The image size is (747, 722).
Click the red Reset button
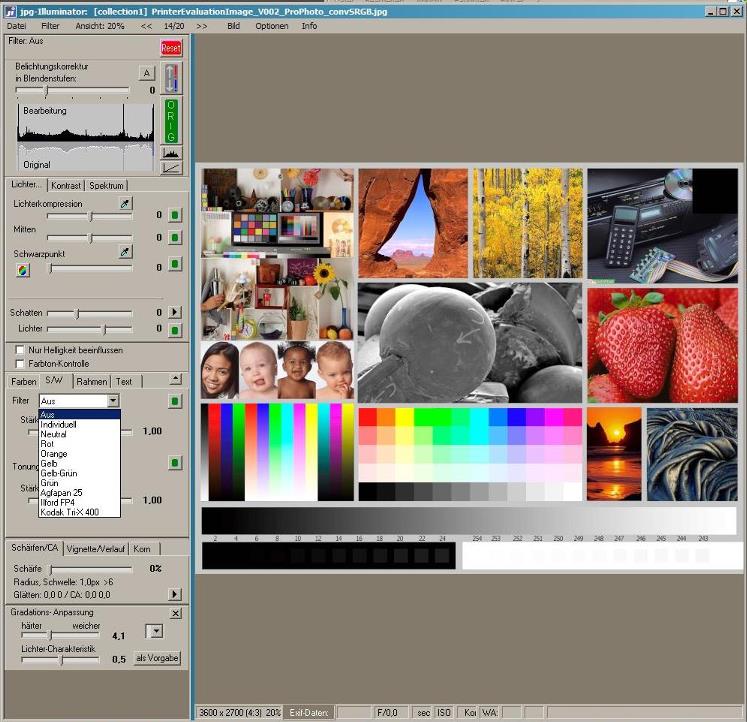coord(171,48)
